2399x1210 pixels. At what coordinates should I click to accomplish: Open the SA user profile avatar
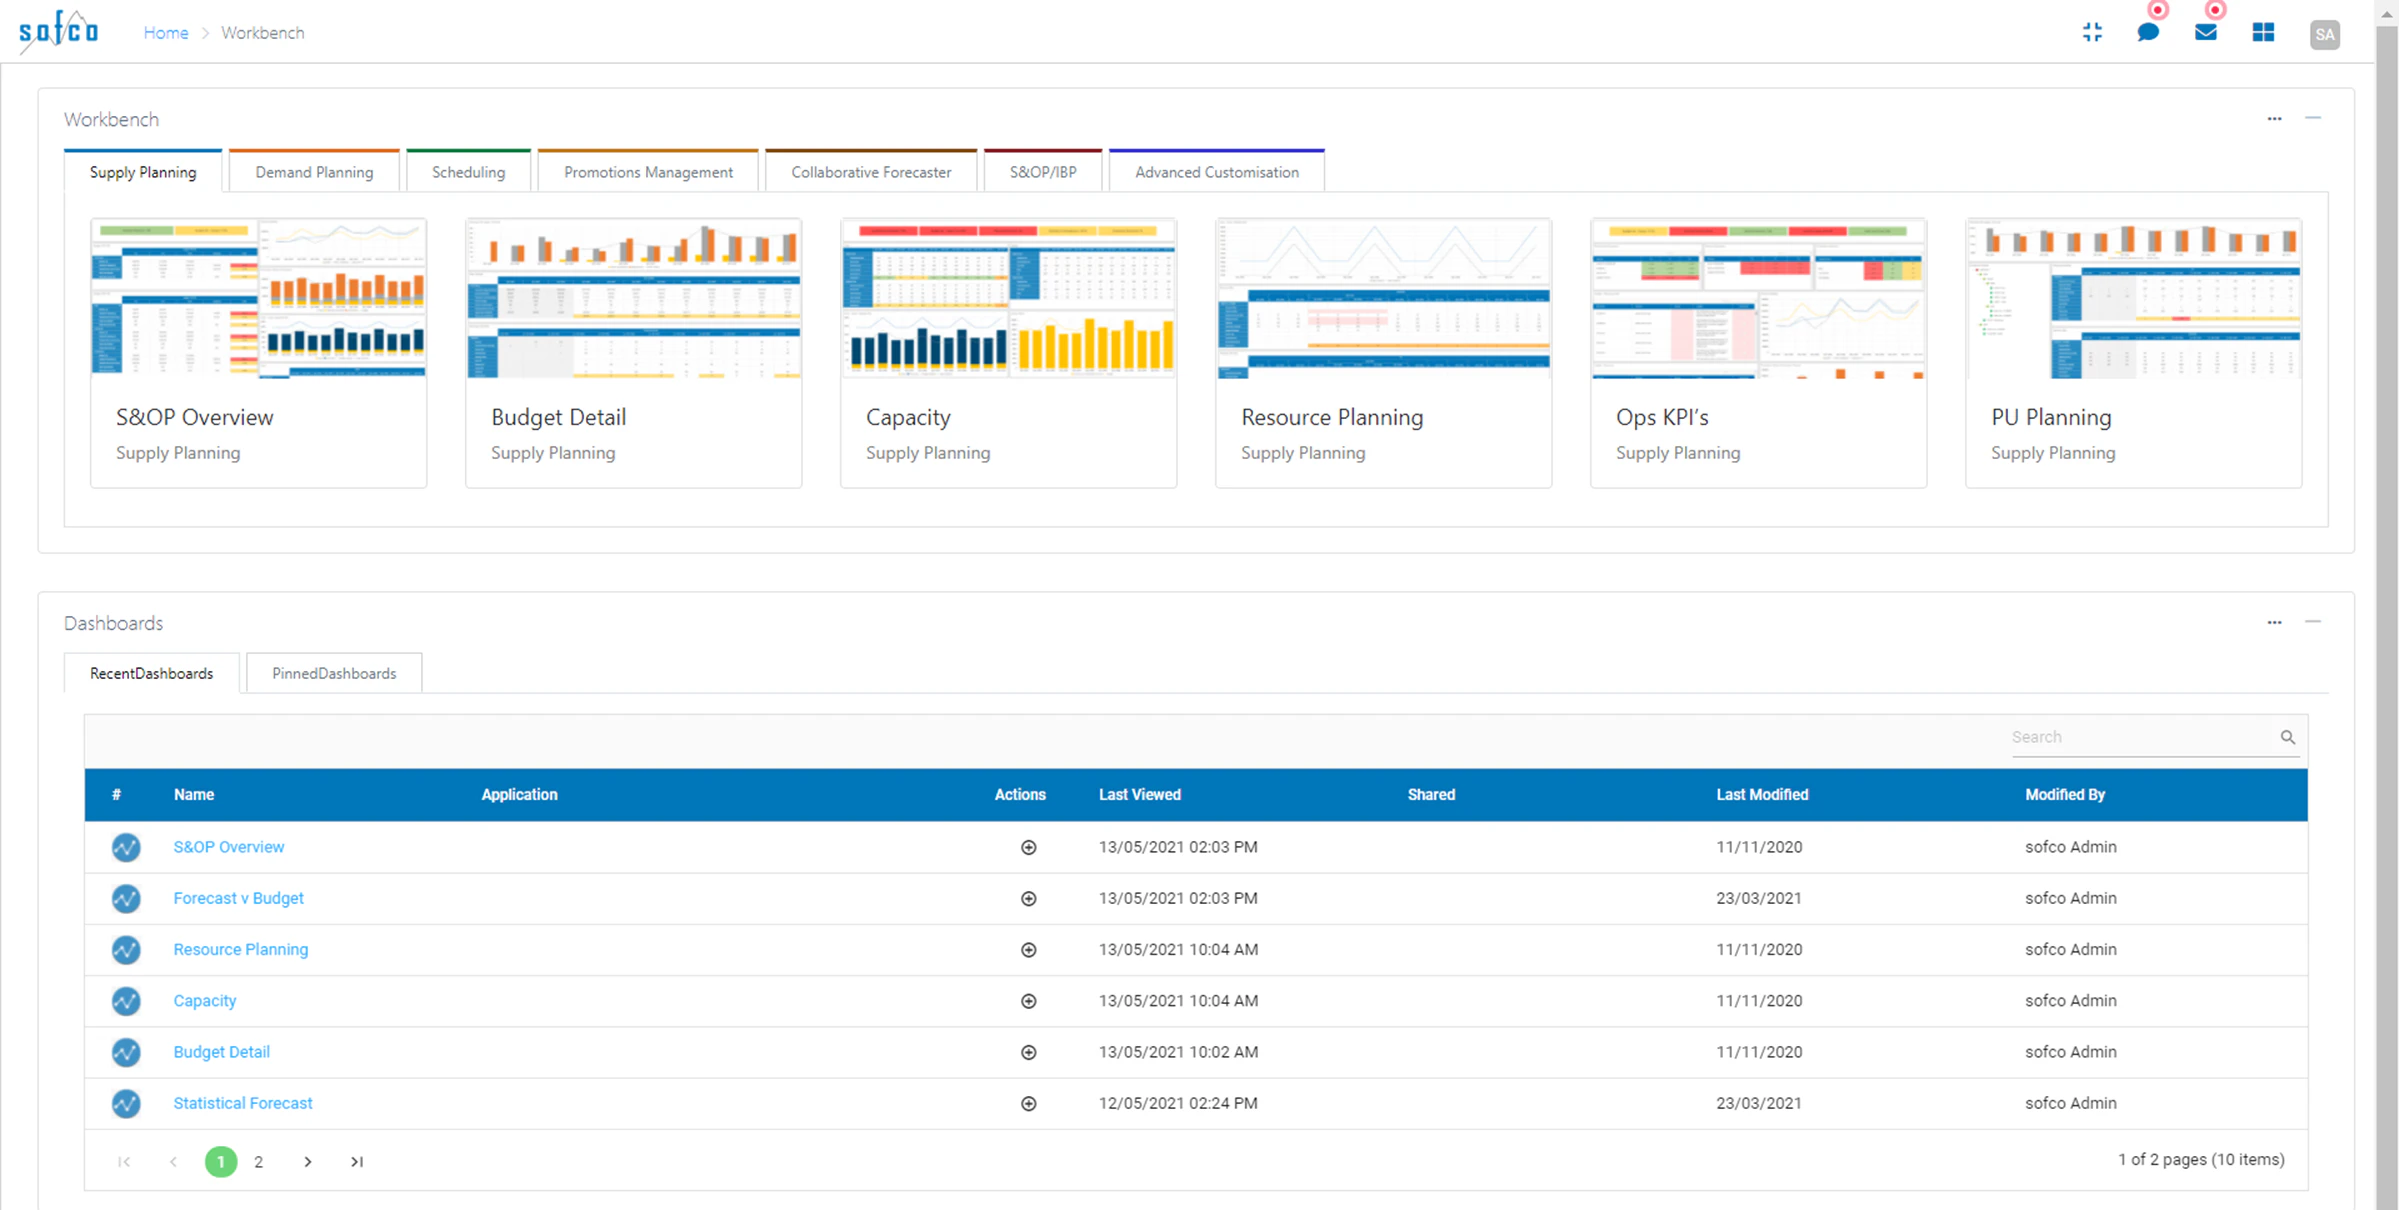click(x=2325, y=33)
